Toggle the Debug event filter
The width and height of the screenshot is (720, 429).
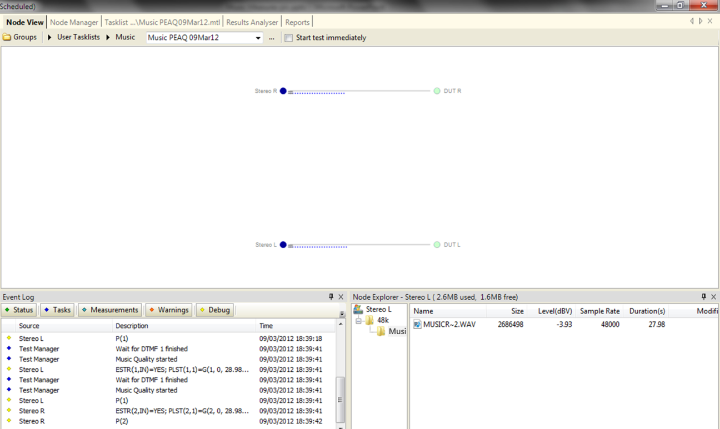(214, 310)
